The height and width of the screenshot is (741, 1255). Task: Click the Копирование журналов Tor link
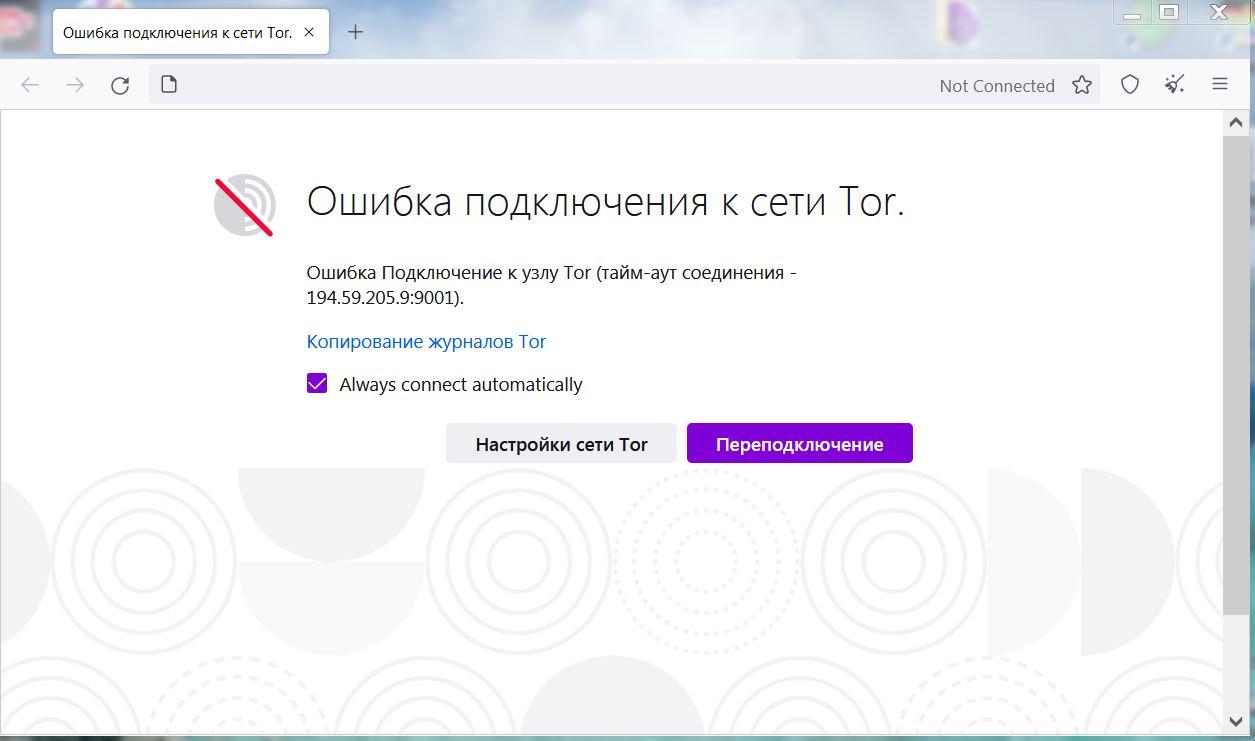pos(426,342)
